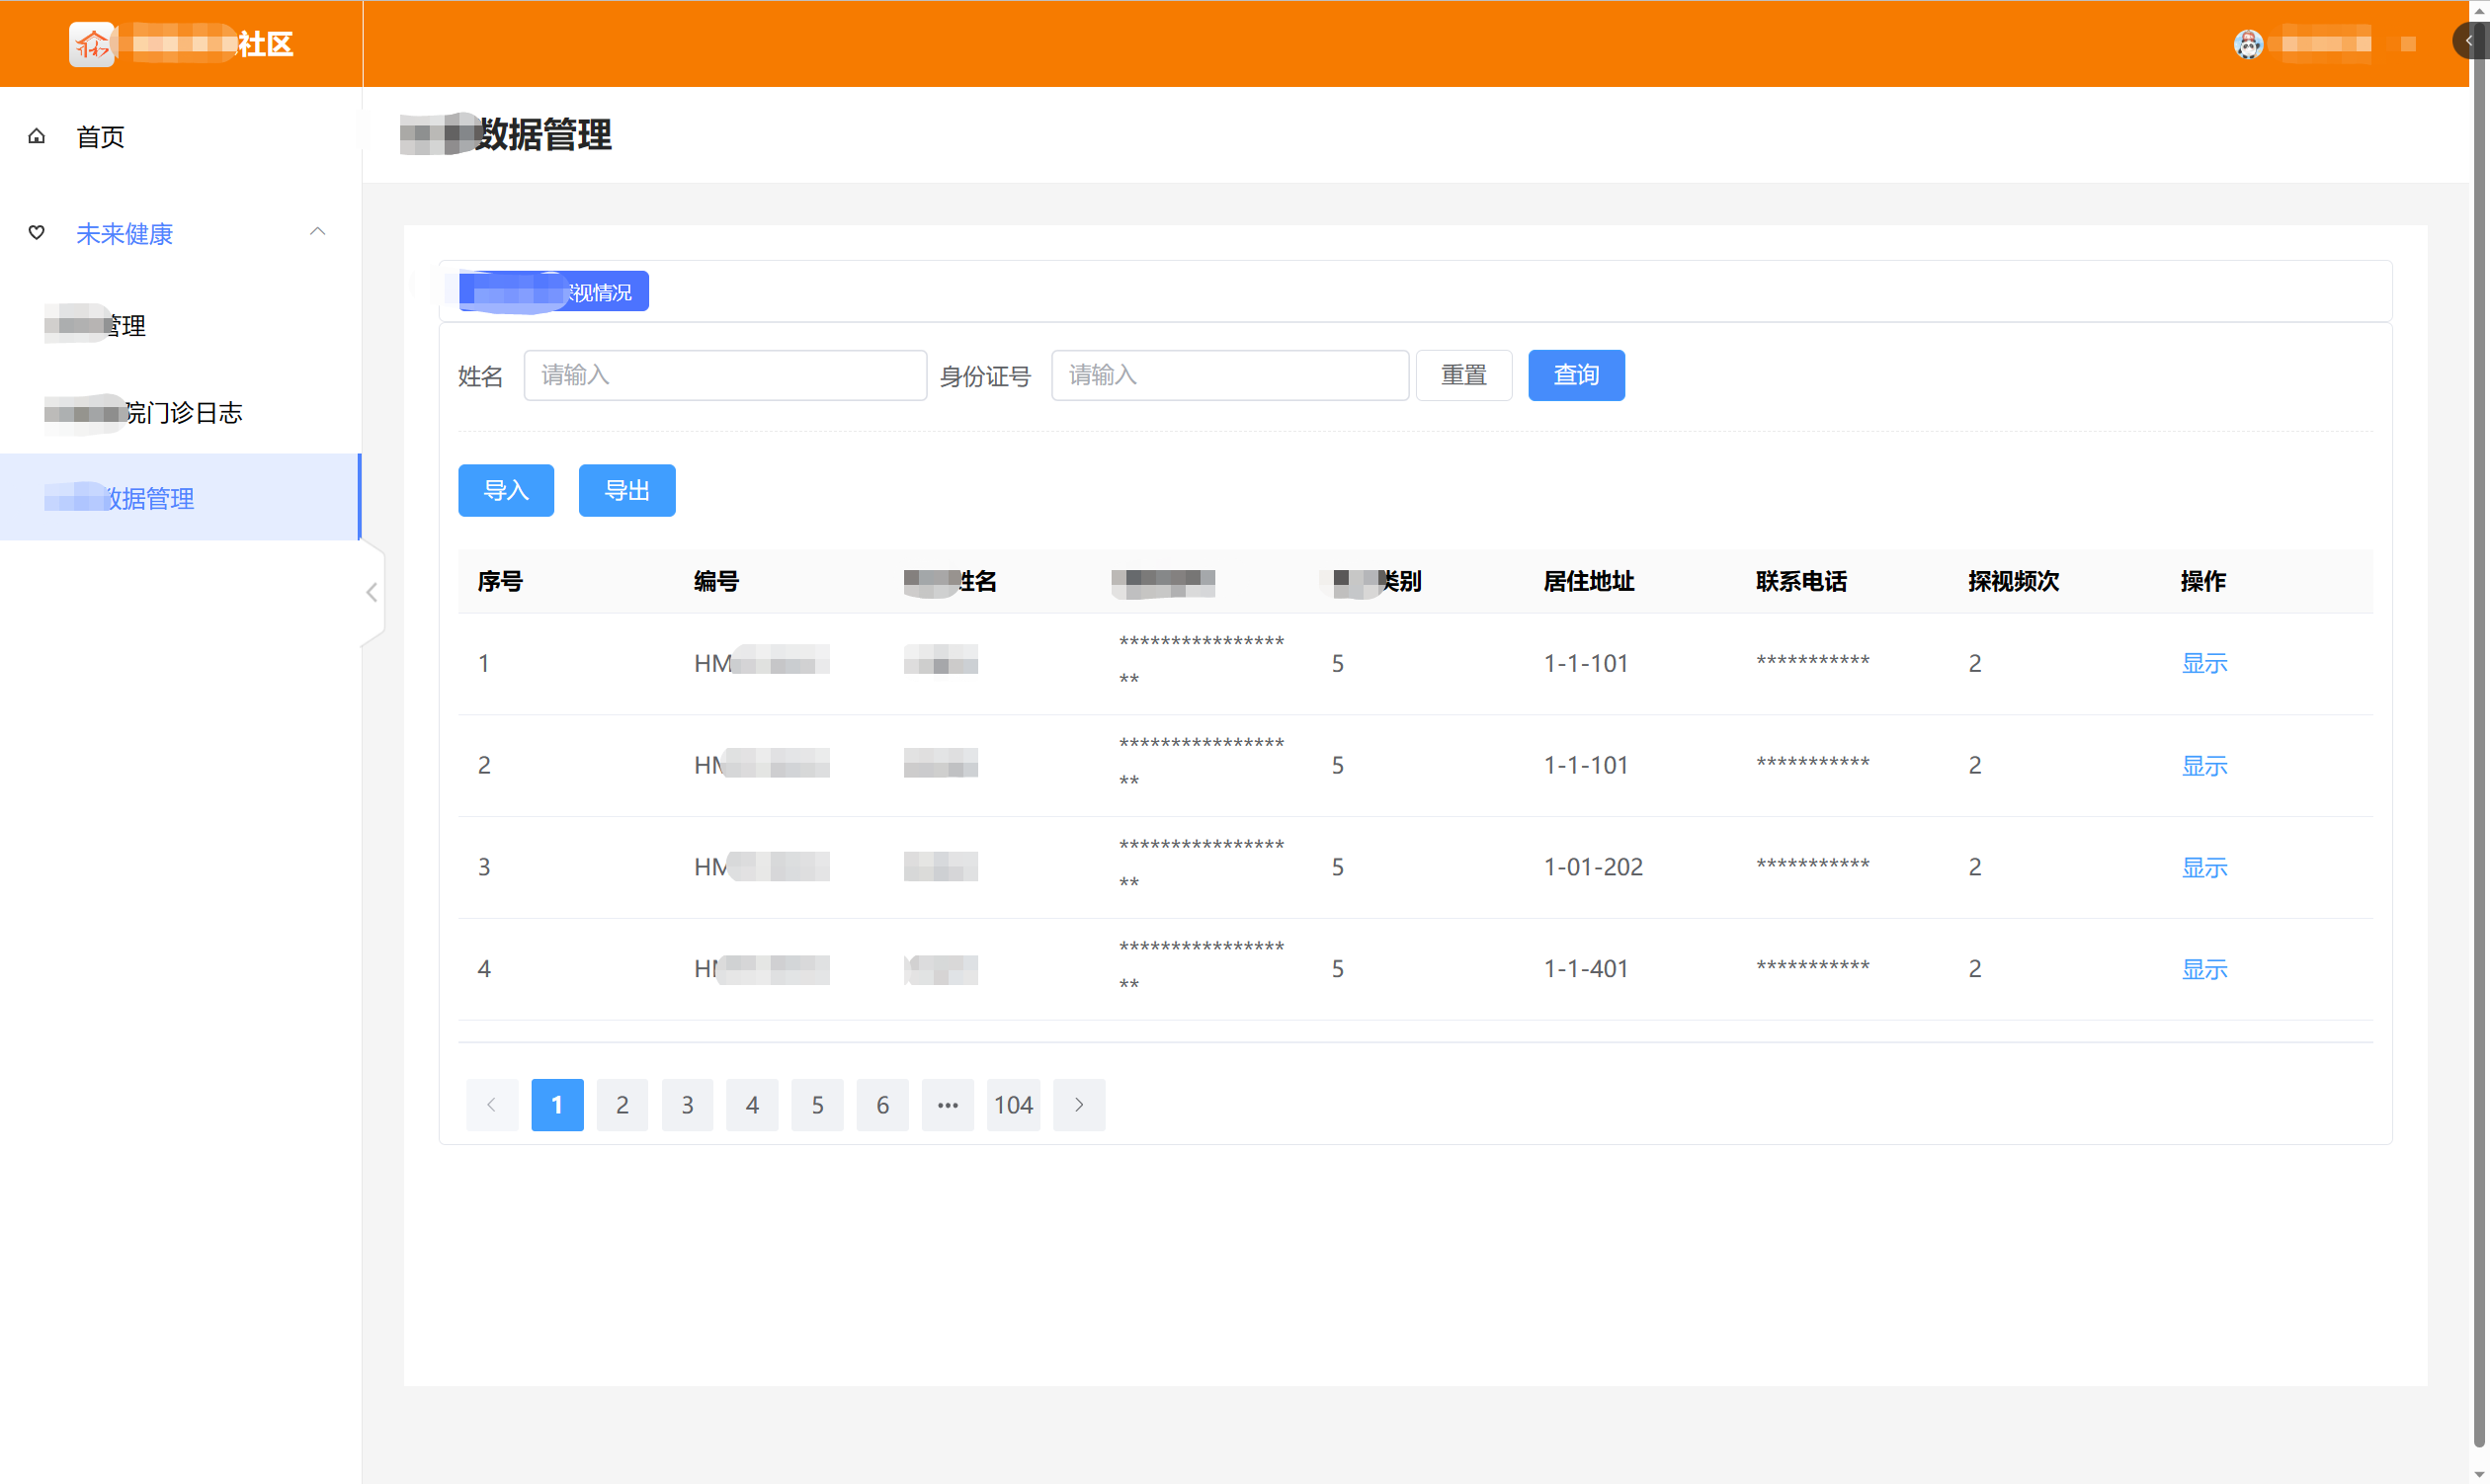Click the 编号 column header
2490x1484 pixels.
(x=716, y=581)
